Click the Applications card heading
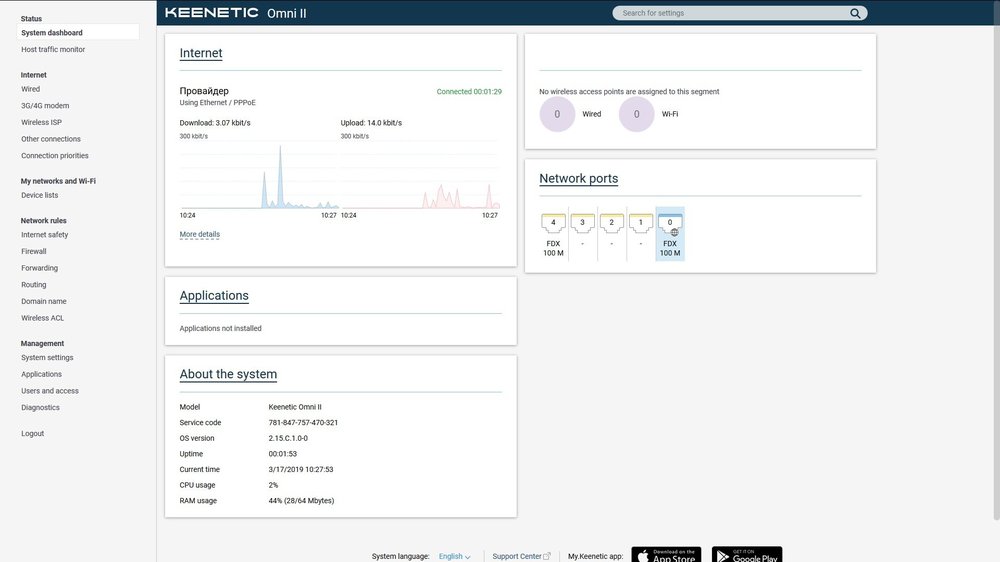 click(x=214, y=295)
